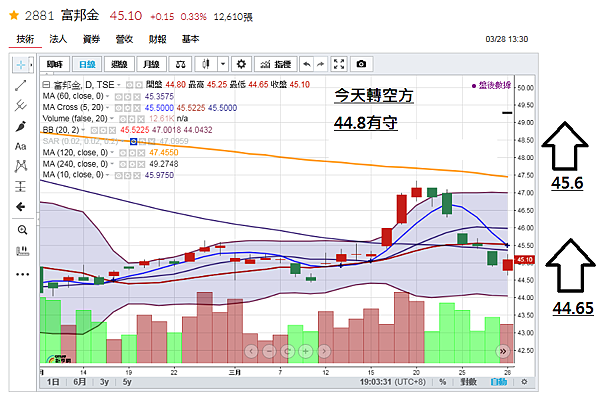Select the pitchfork drawing tool
The height and width of the screenshot is (400, 600).
click(x=21, y=105)
